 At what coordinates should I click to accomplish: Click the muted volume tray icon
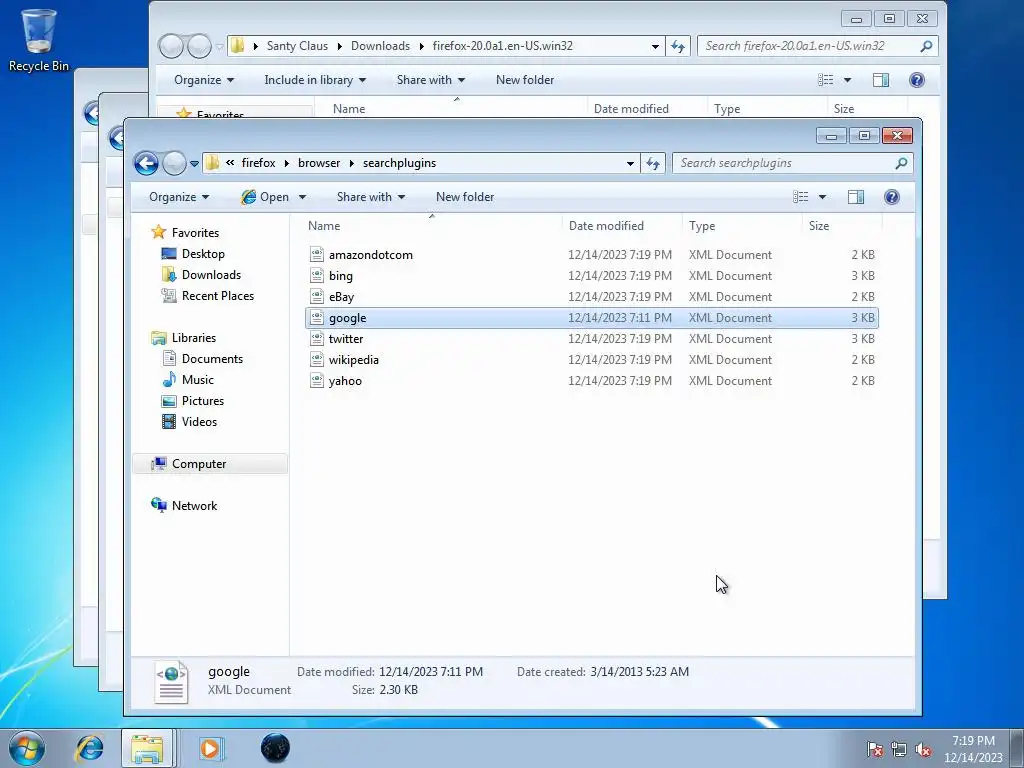coord(923,749)
